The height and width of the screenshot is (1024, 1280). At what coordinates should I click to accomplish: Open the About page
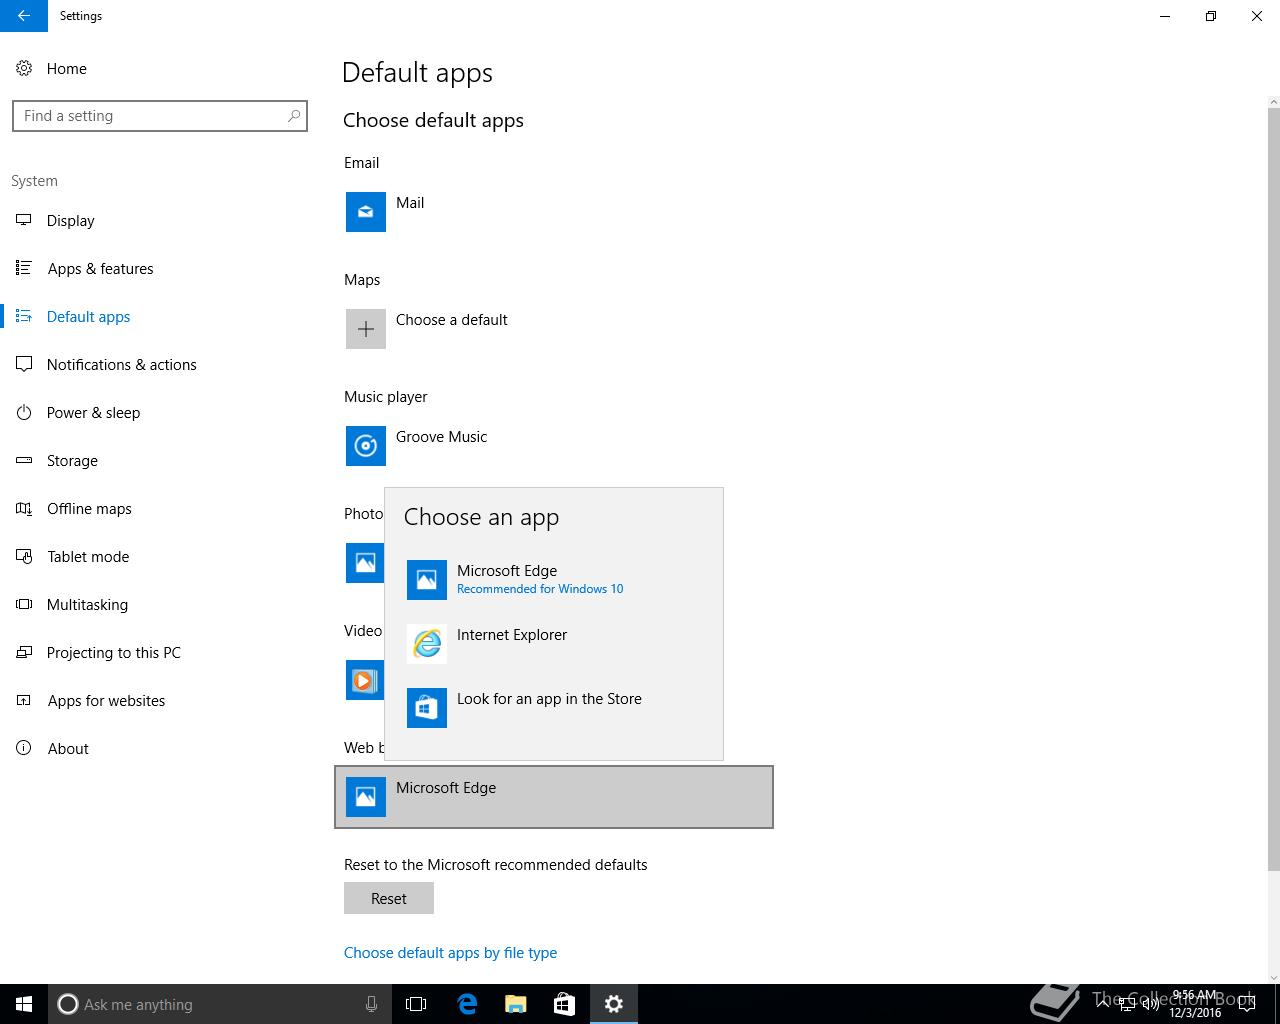click(68, 749)
